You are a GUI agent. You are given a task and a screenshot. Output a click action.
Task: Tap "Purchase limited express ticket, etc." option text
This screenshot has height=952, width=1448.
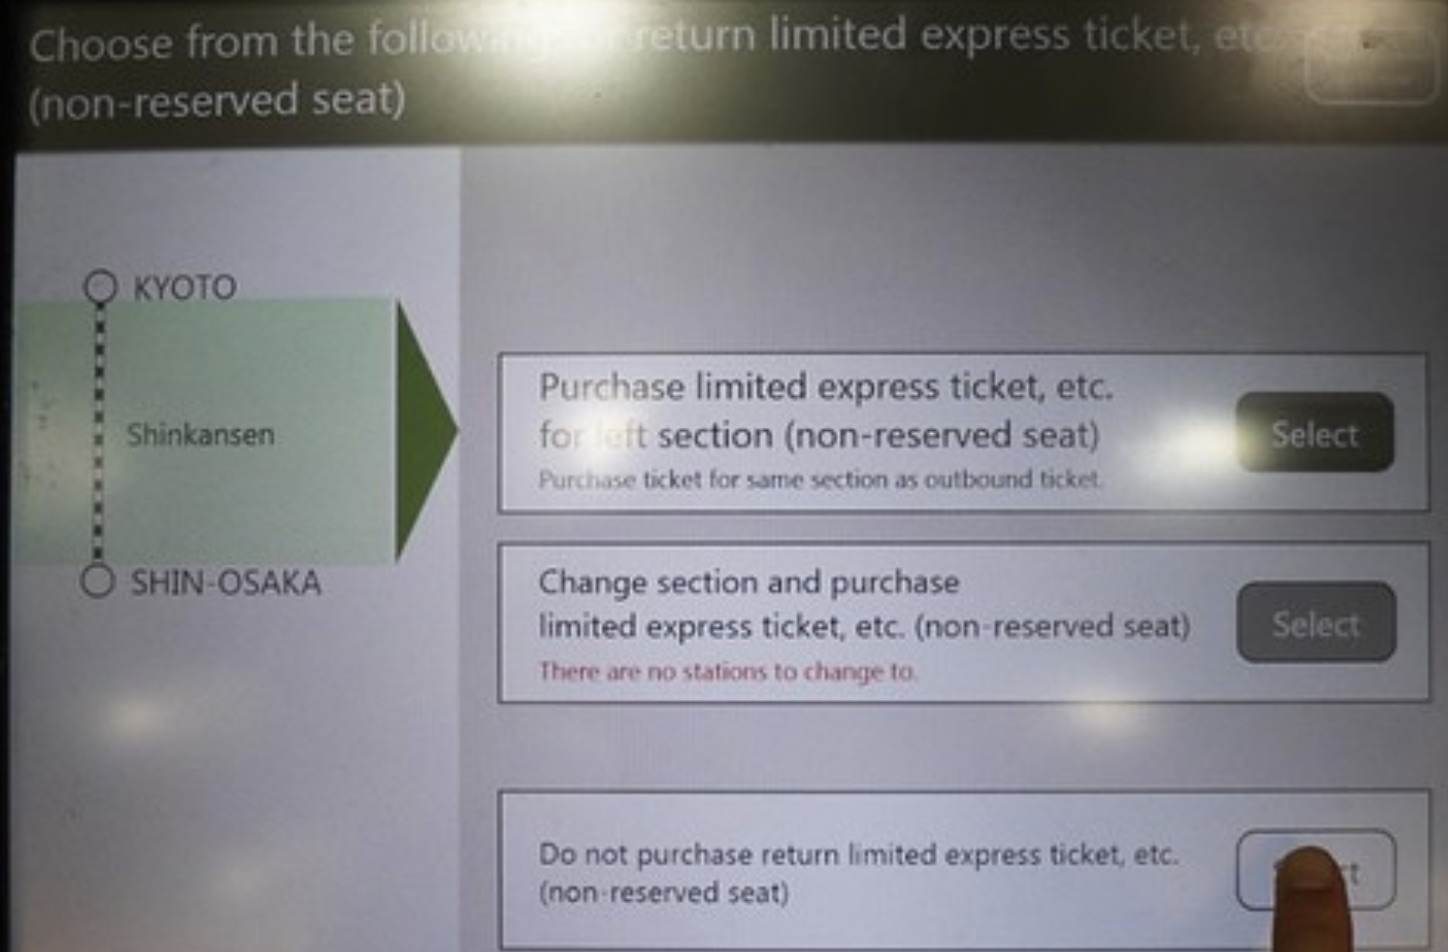click(825, 387)
